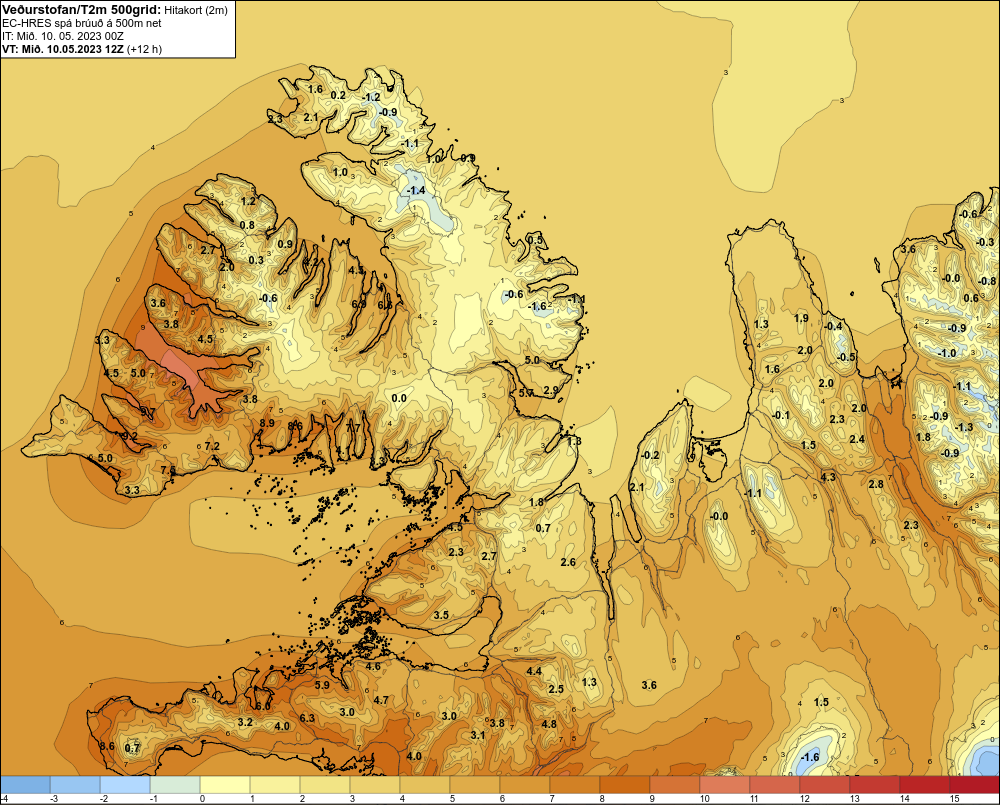The width and height of the screenshot is (1000, 805).
Task: Click the temperature value 7.2 on the map
Action: tap(212, 446)
